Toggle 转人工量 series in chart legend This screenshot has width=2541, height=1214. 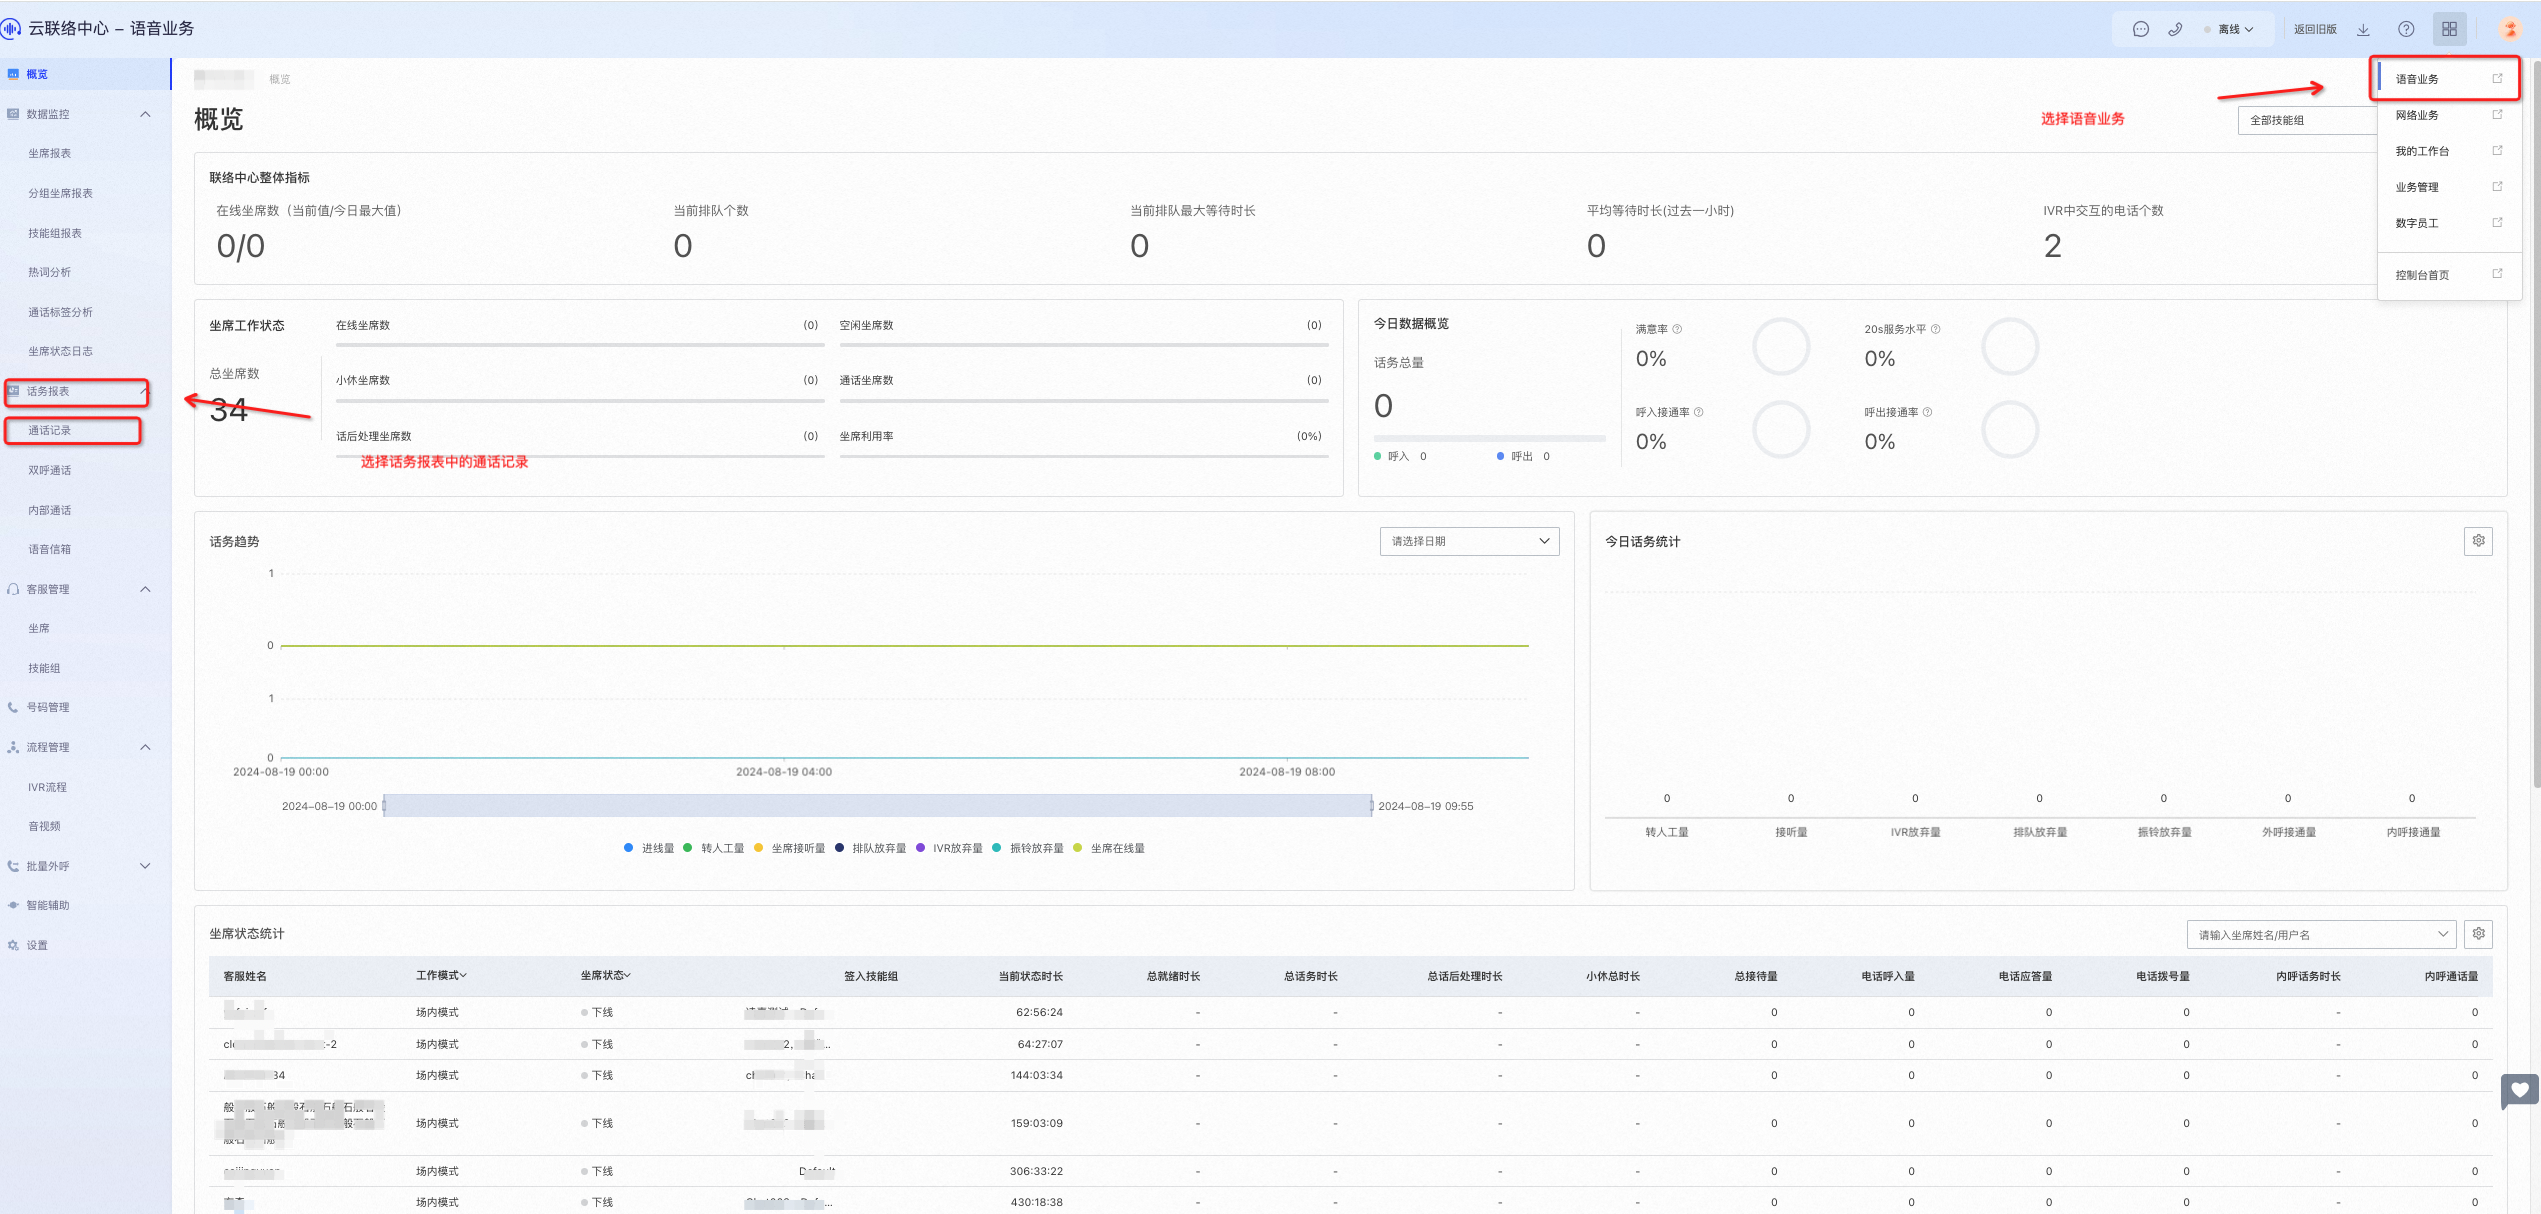(713, 848)
